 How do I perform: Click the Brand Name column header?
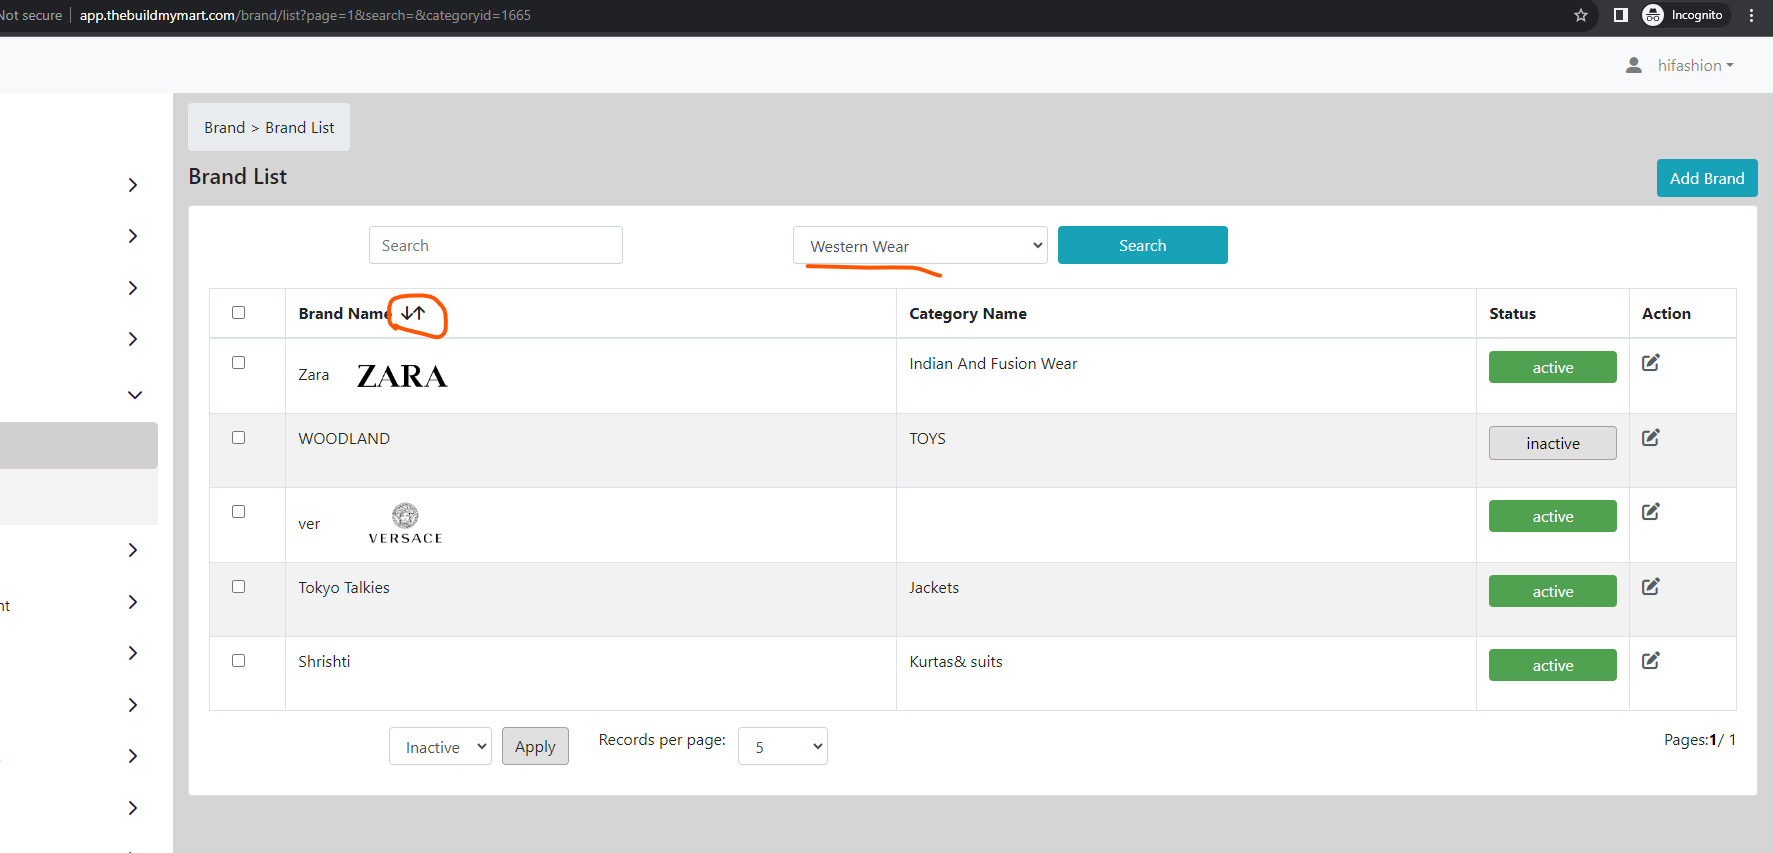[x=345, y=313]
